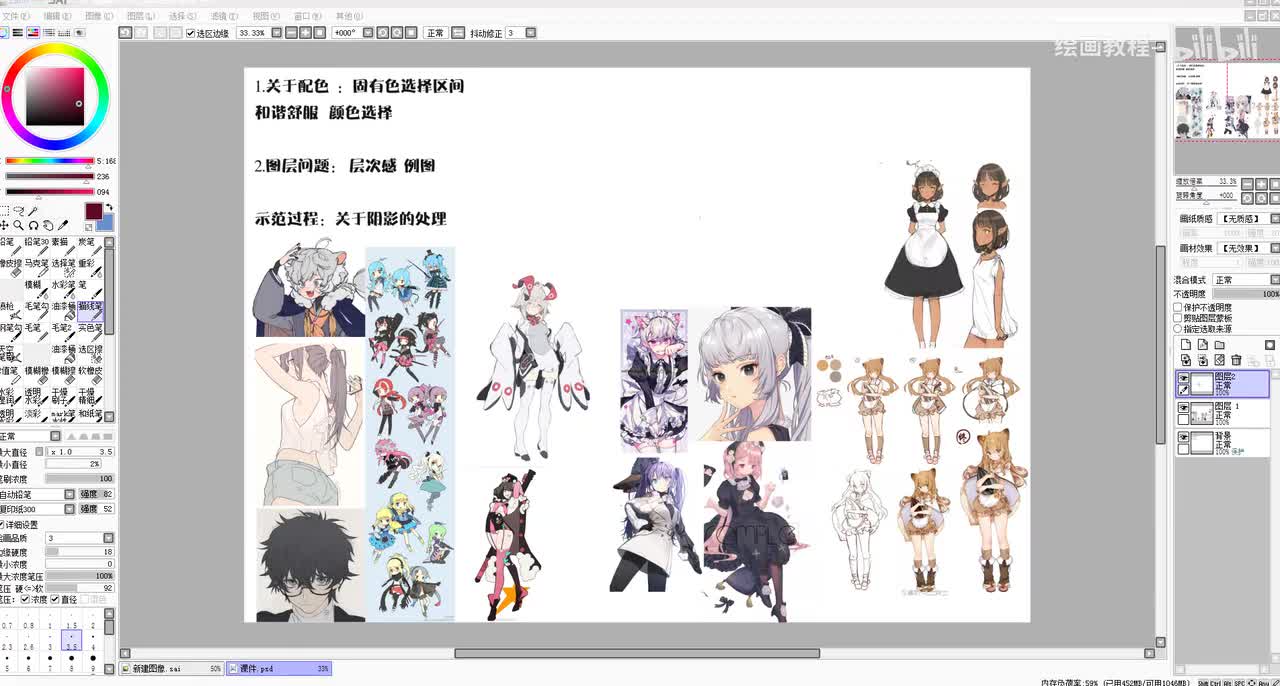Merge the layer down icon
The height and width of the screenshot is (686, 1280).
coord(1201,360)
